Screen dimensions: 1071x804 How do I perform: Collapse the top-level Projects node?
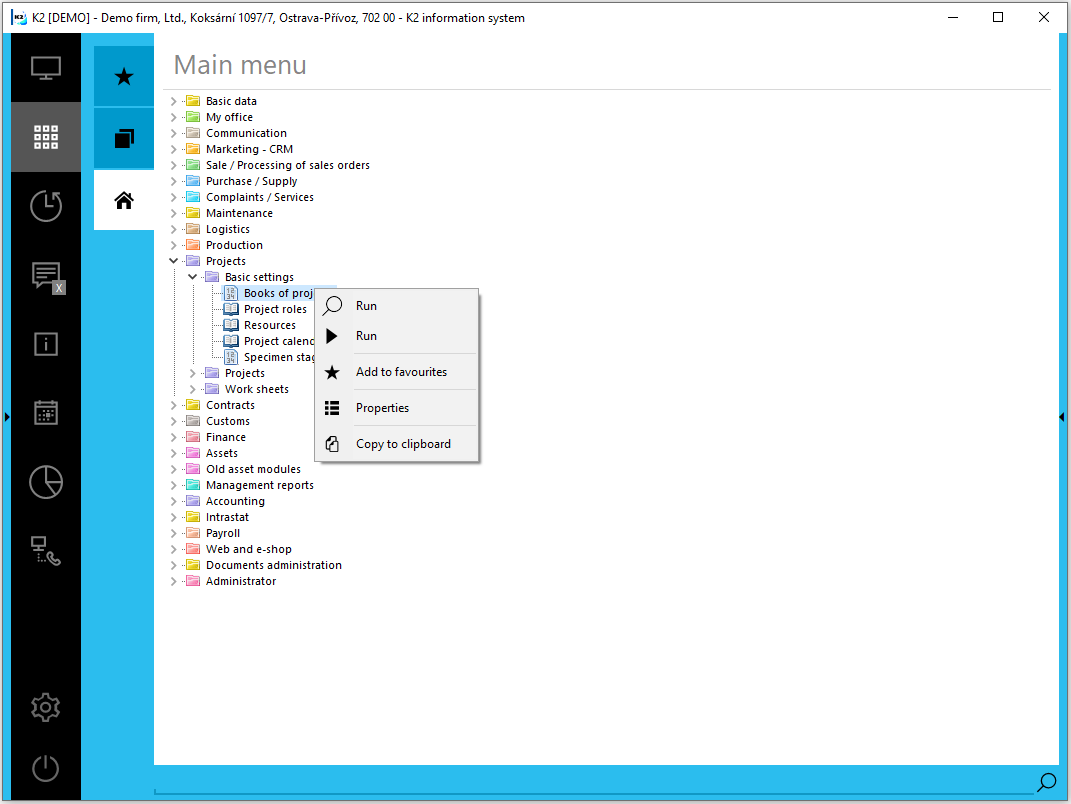173,261
